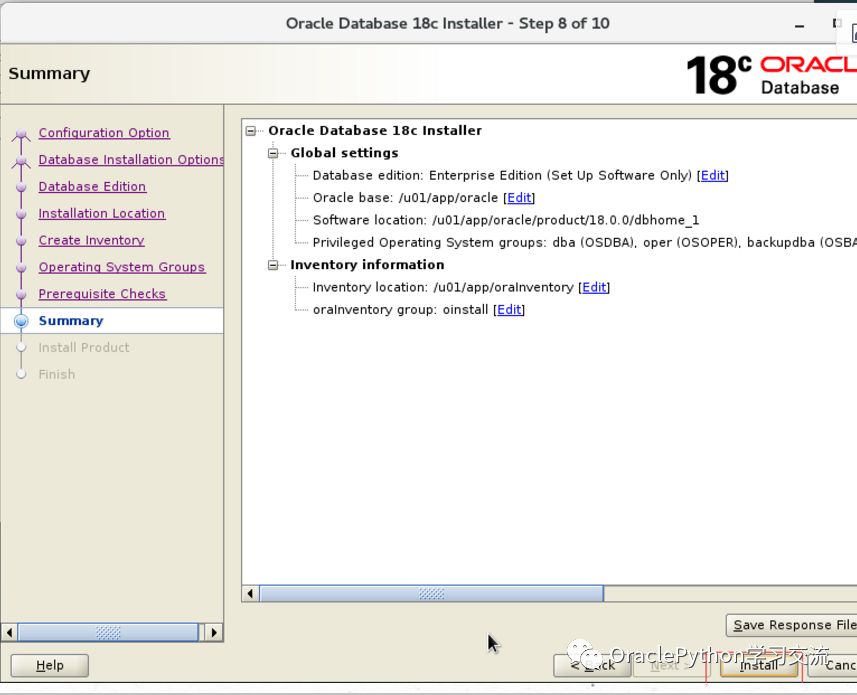Edit the oraInventory group
The height and width of the screenshot is (695, 857).
tap(509, 310)
